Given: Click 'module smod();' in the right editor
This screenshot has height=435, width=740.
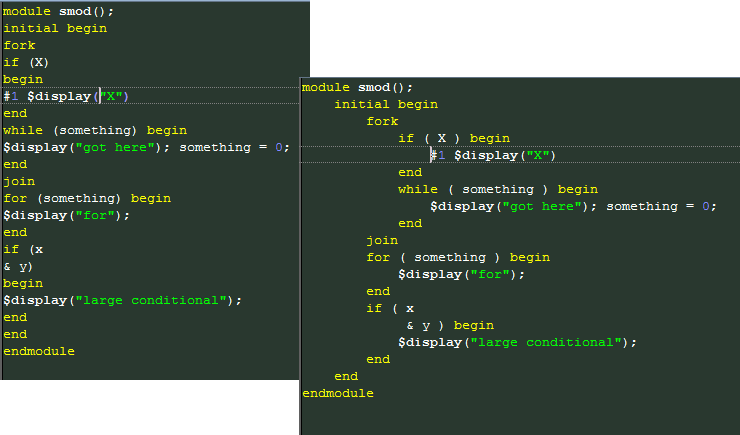Looking at the screenshot, I should 357,88.
